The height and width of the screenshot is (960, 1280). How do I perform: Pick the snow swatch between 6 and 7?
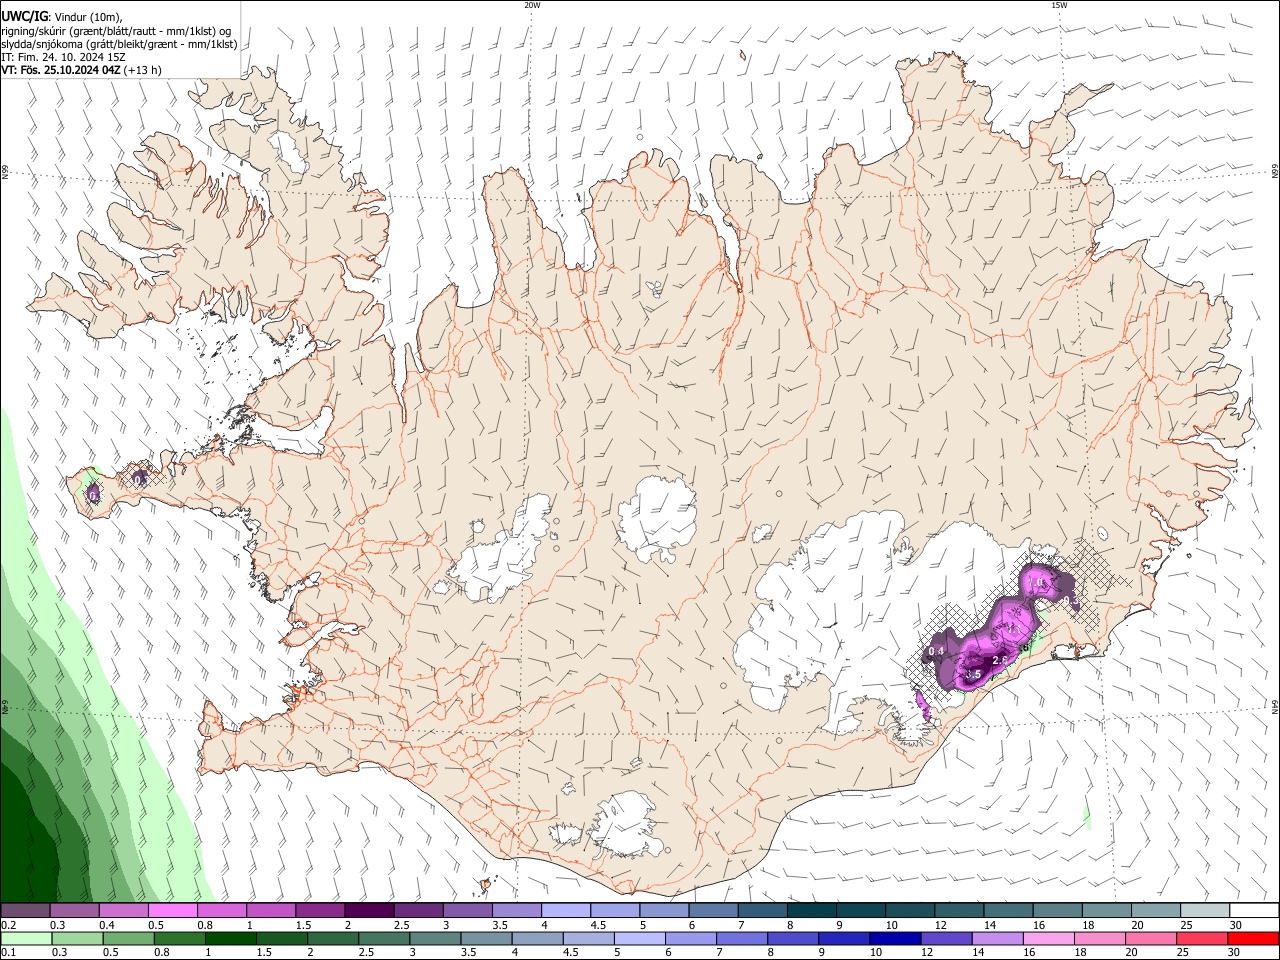click(714, 911)
